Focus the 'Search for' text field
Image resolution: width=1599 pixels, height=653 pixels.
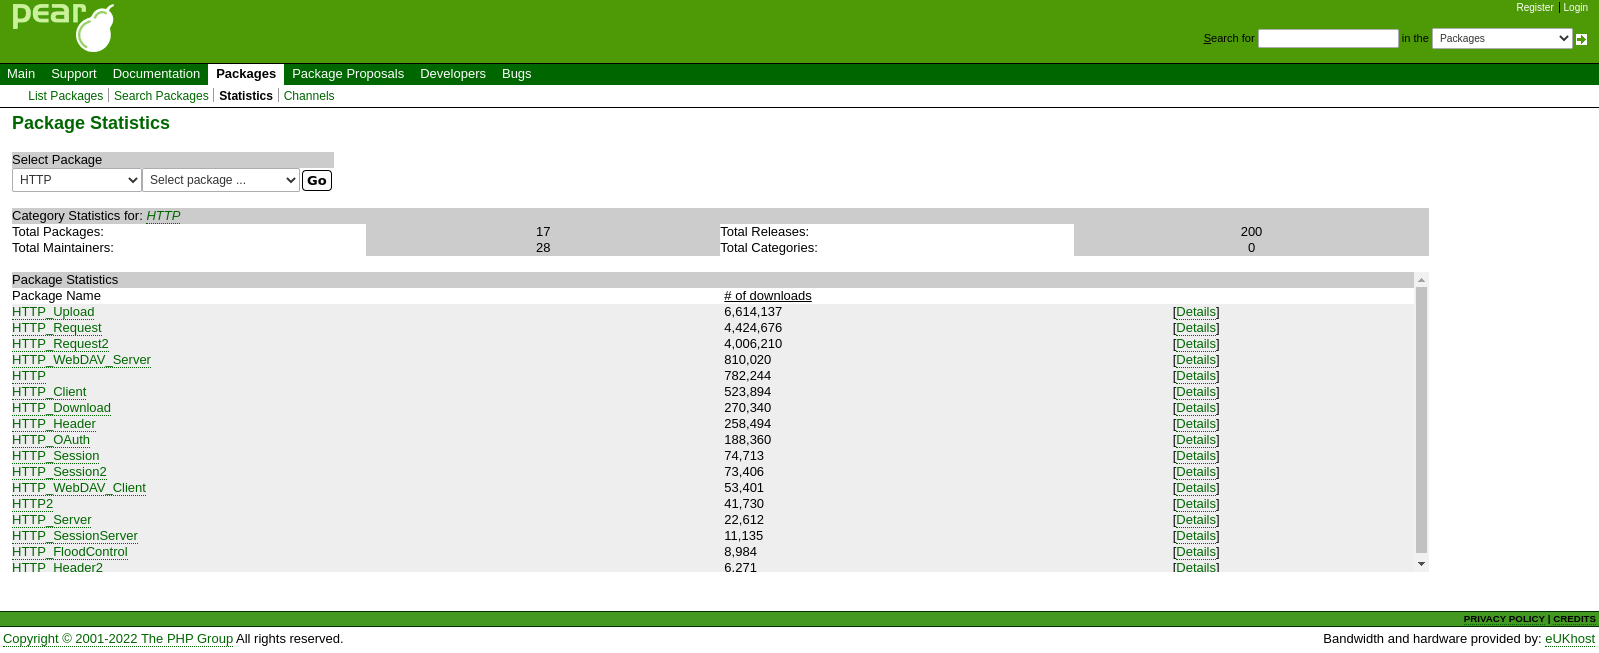(x=1327, y=38)
